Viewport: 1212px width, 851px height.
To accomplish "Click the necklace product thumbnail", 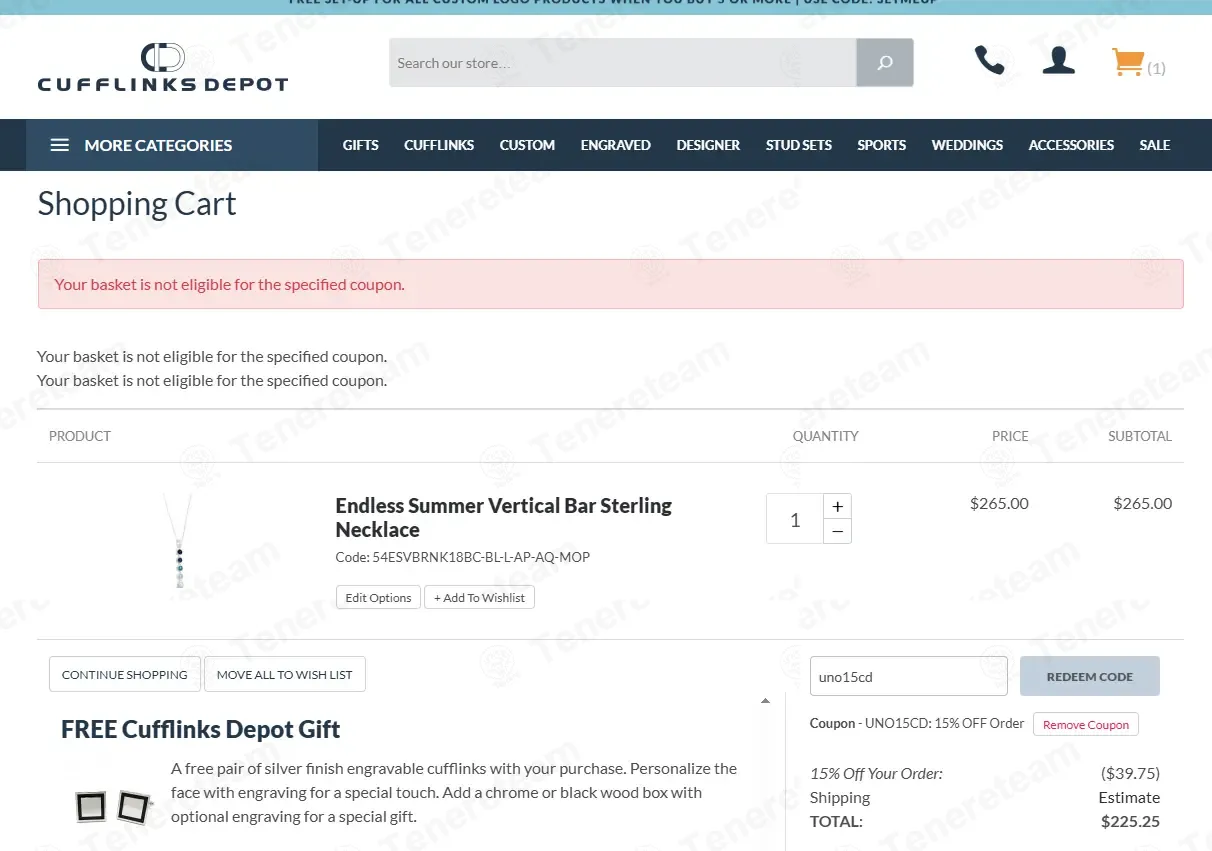I will (179, 541).
